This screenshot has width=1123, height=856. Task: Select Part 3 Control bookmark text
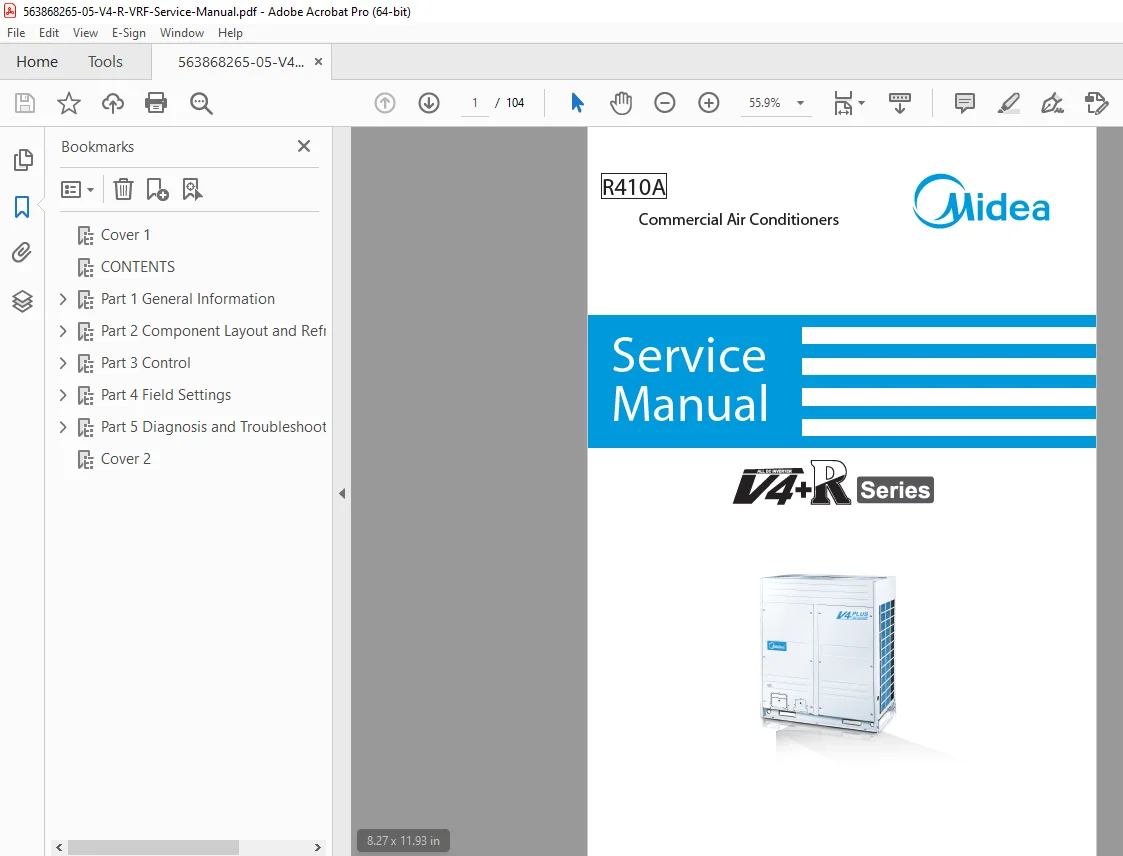[145, 363]
